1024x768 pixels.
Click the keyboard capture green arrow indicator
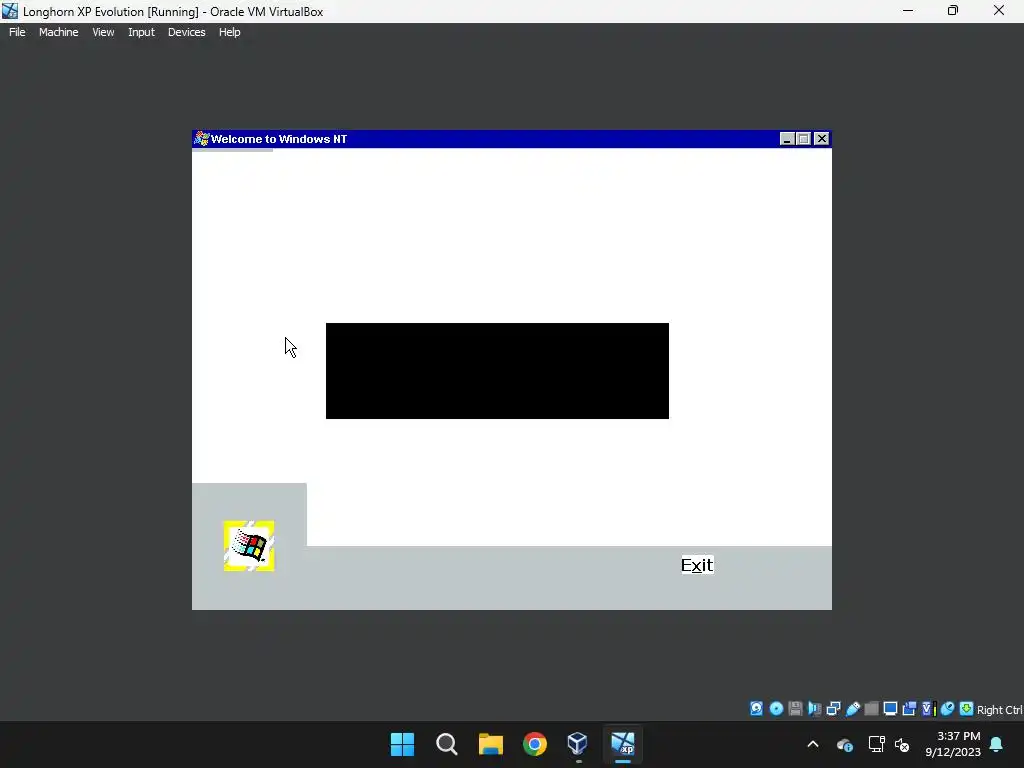coord(967,709)
